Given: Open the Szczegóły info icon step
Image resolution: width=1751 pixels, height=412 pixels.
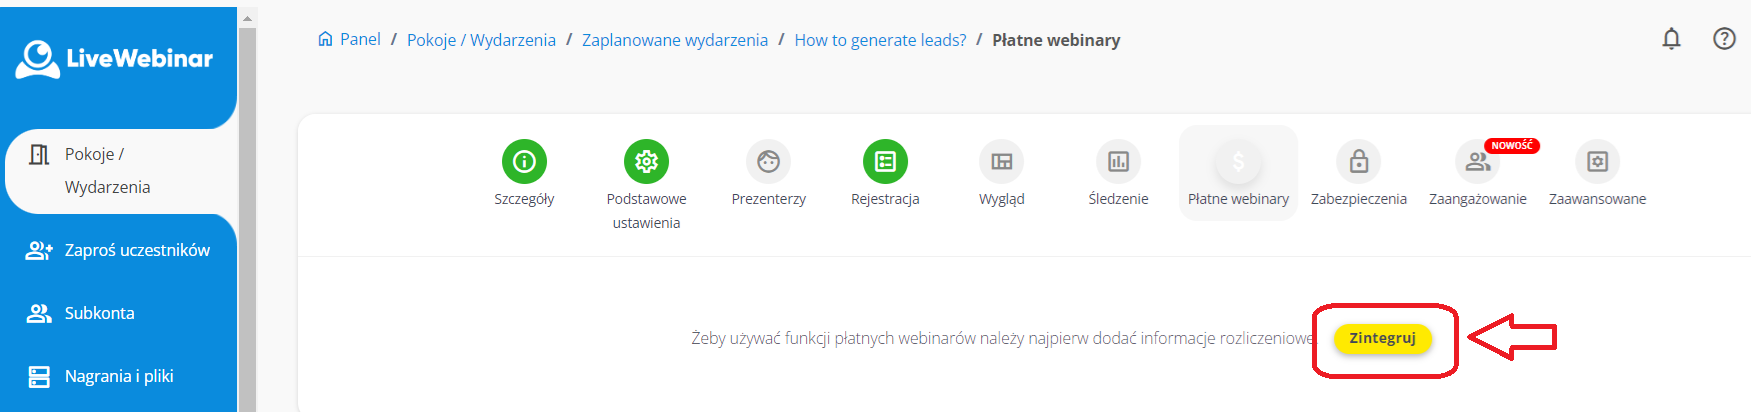Looking at the screenshot, I should tap(524, 161).
